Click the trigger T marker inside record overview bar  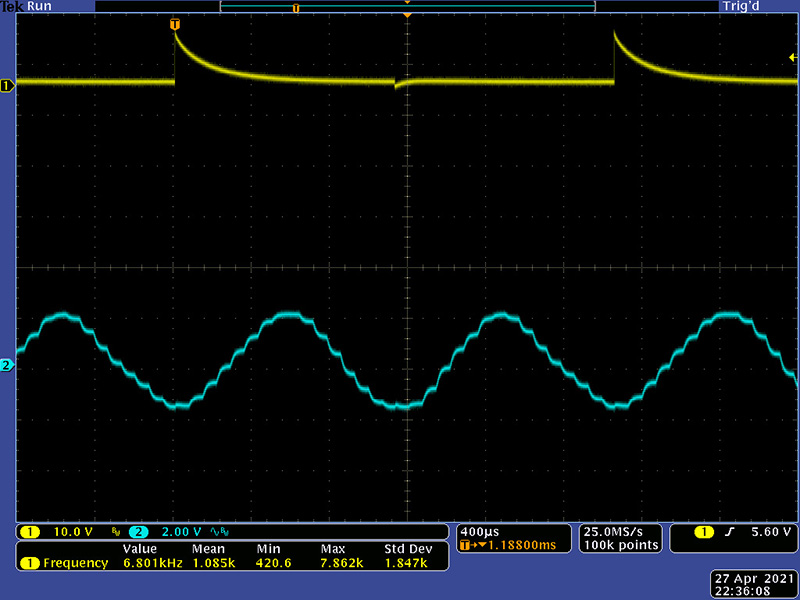point(295,7)
